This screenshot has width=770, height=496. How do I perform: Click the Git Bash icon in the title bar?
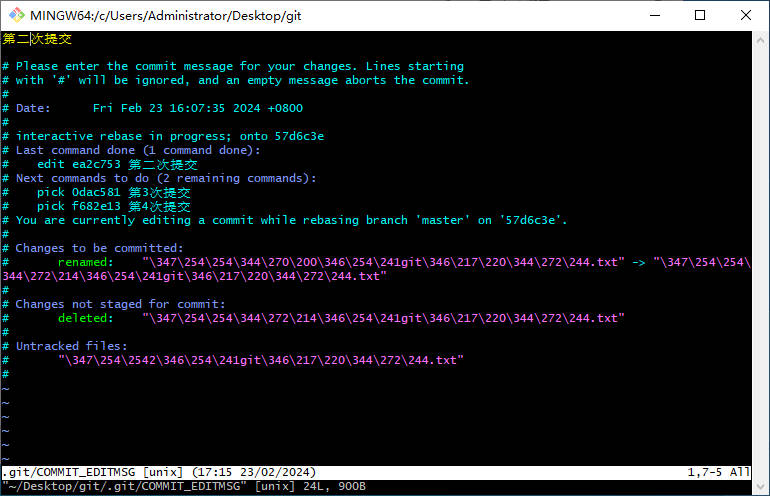coord(17,15)
